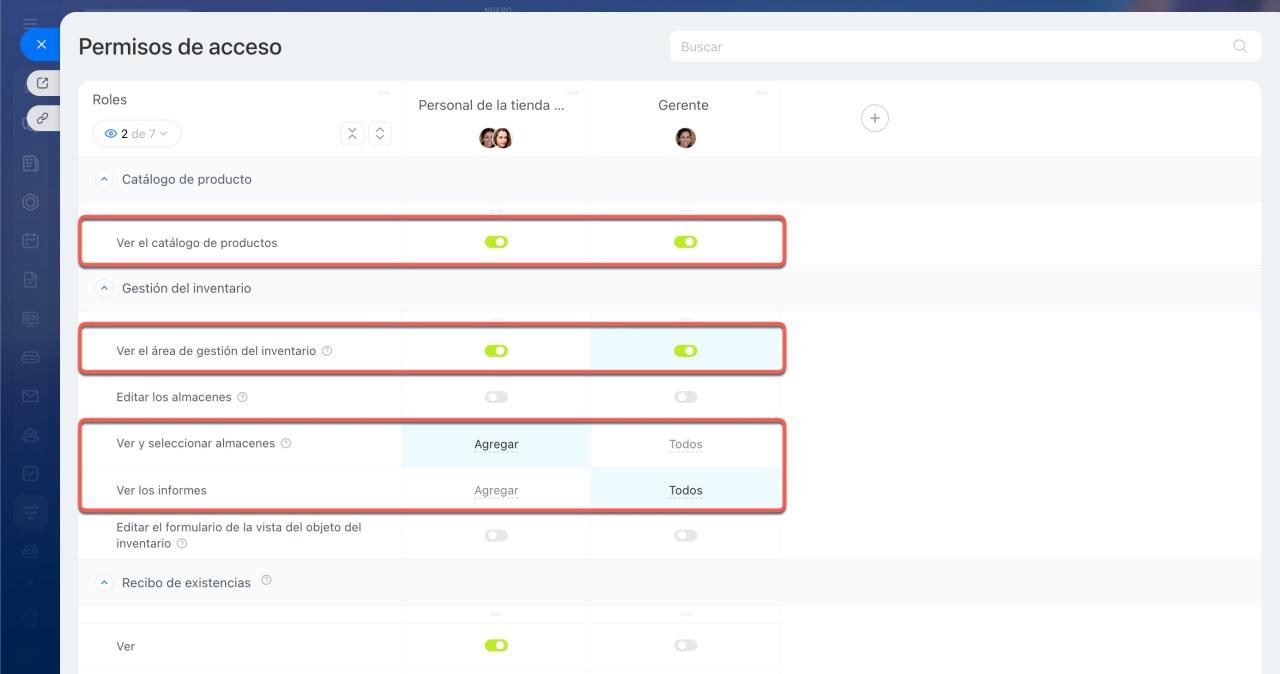Click Todos for Gerente in Ver los informes
This screenshot has height=674, width=1280.
685,491
